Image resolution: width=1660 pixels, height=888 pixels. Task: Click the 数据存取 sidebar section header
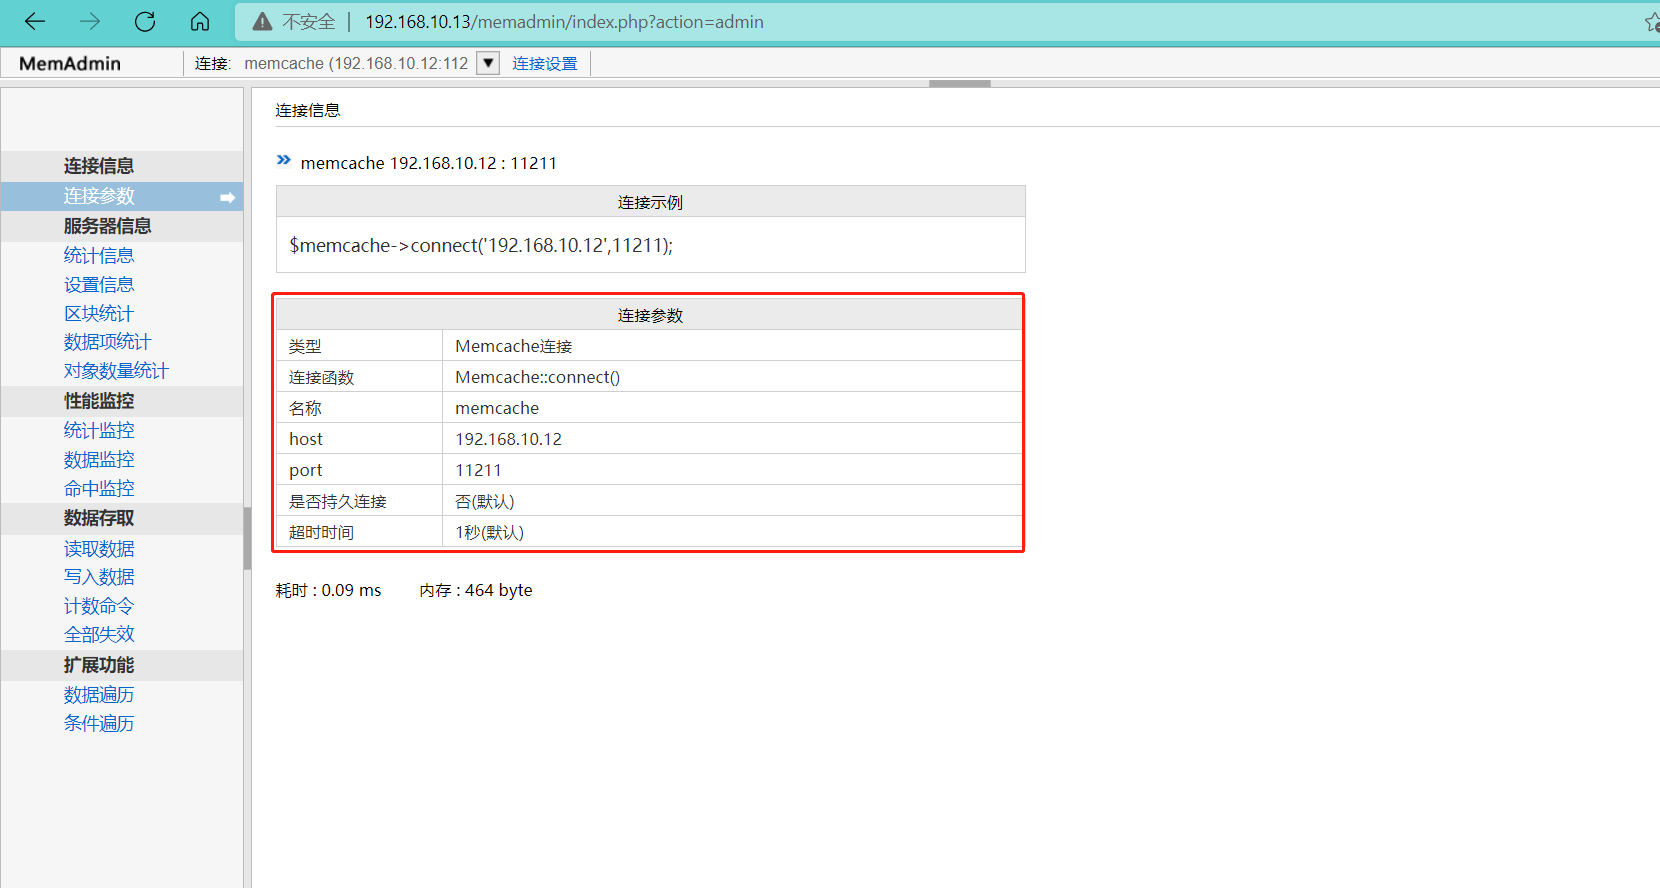click(x=122, y=518)
